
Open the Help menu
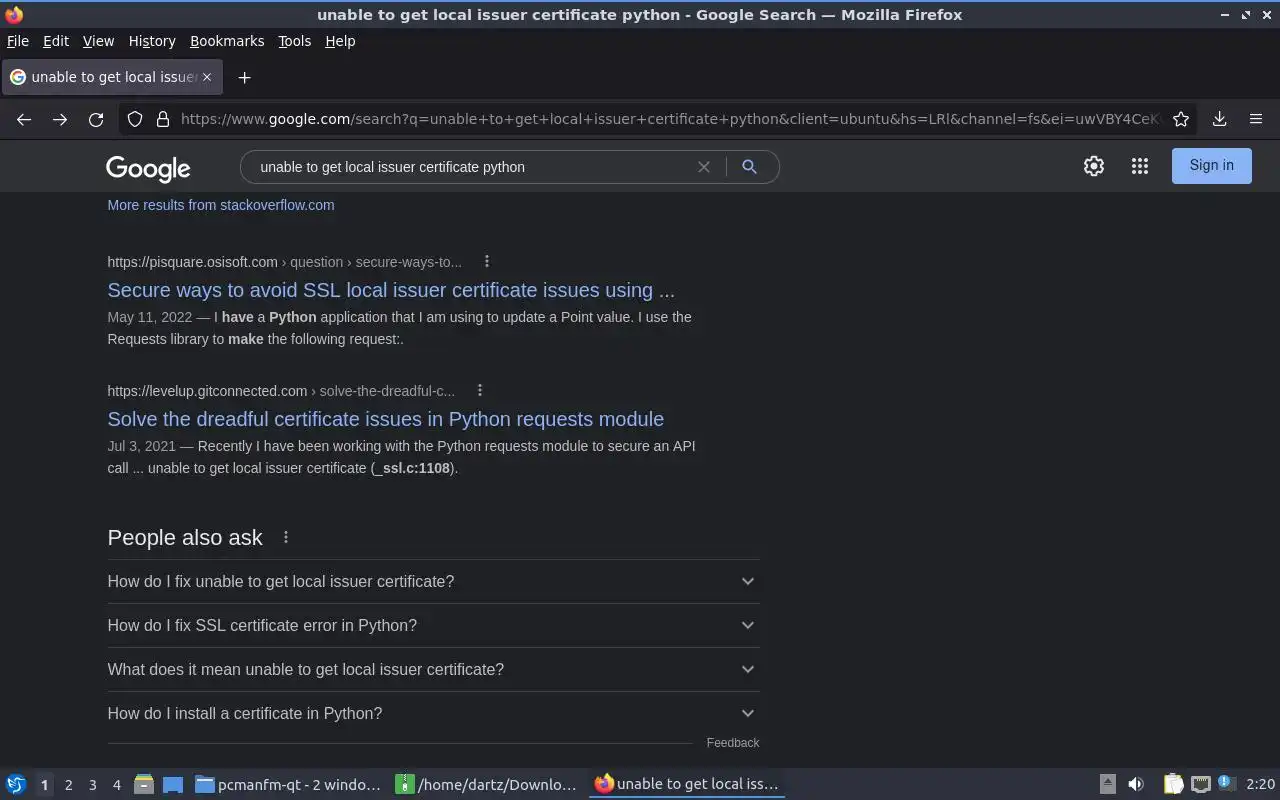coord(340,41)
